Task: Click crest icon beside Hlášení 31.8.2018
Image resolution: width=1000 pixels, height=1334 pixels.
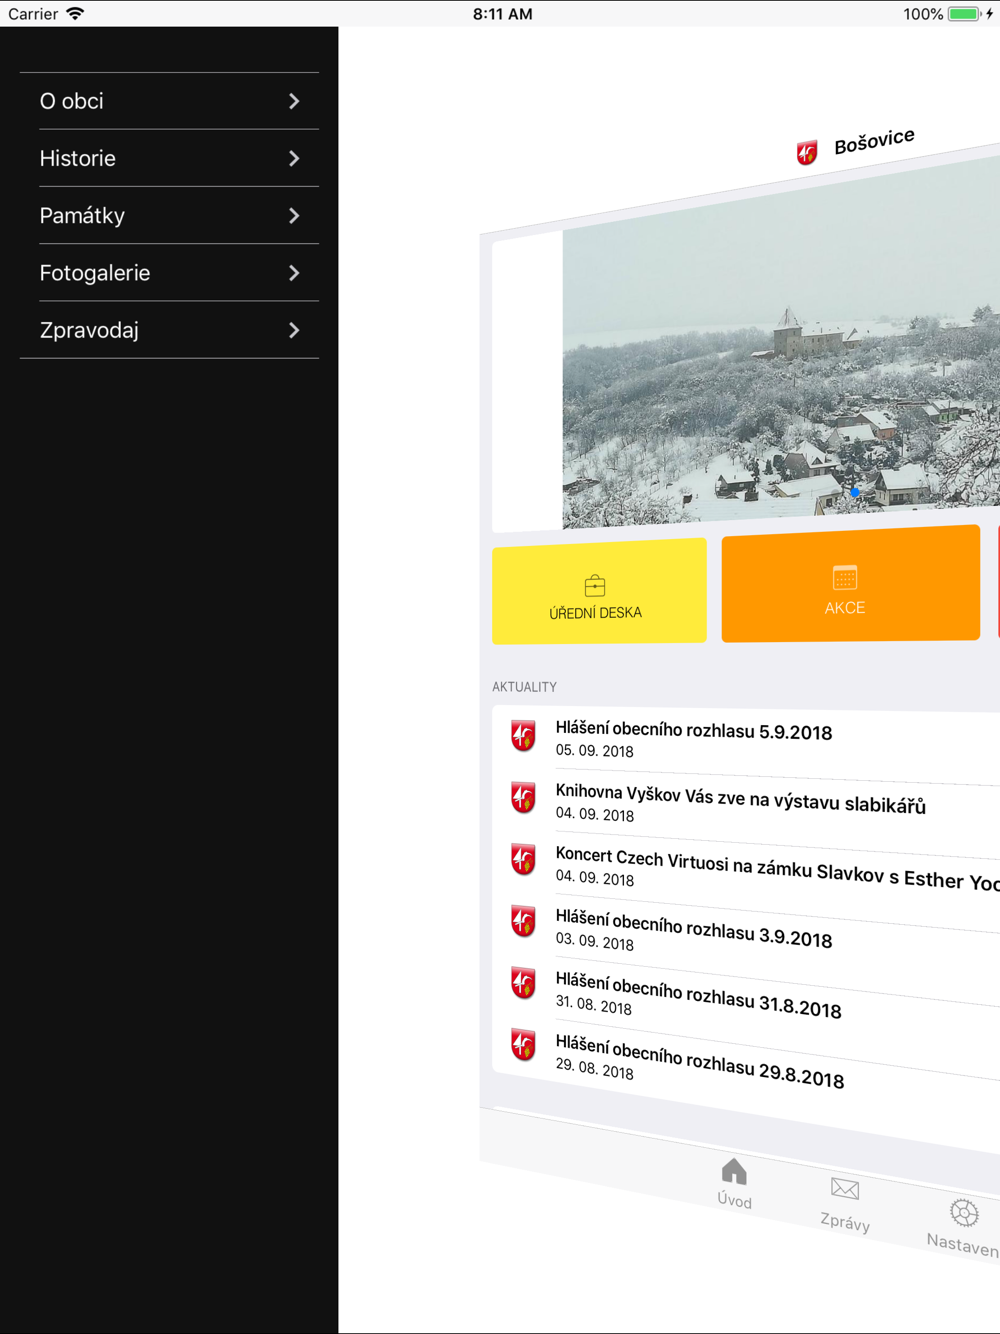Action: tap(523, 984)
